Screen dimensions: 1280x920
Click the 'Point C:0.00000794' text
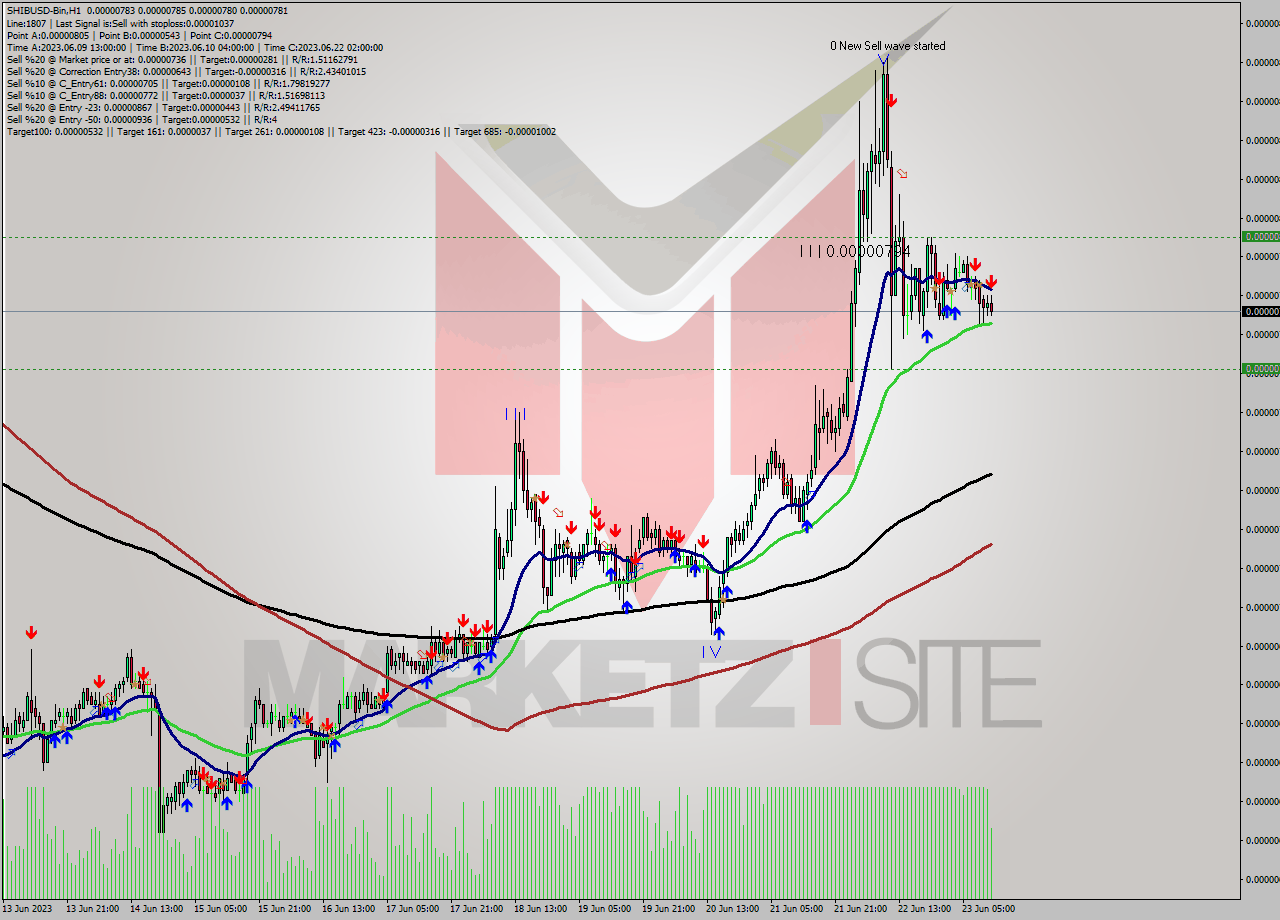click(231, 35)
